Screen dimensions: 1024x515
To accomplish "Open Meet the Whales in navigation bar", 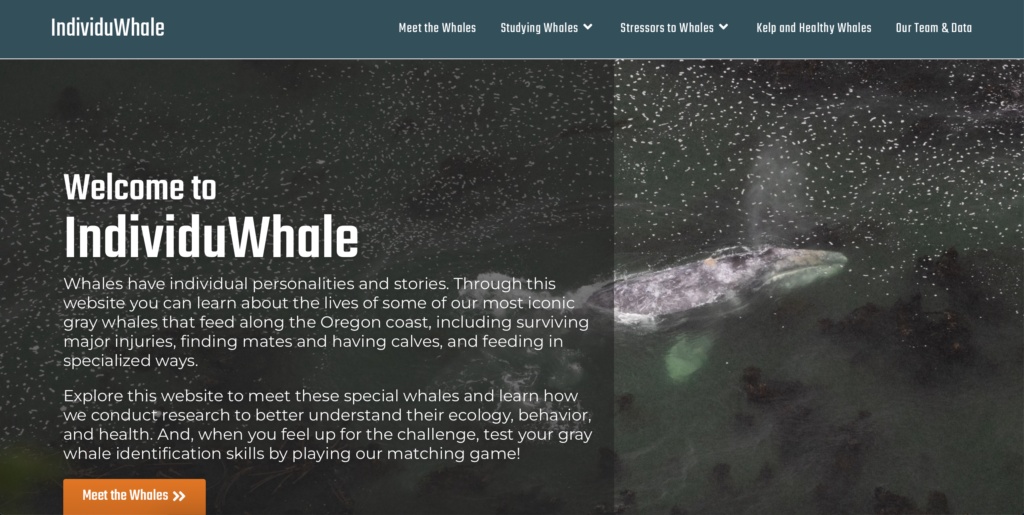I will [x=437, y=28].
